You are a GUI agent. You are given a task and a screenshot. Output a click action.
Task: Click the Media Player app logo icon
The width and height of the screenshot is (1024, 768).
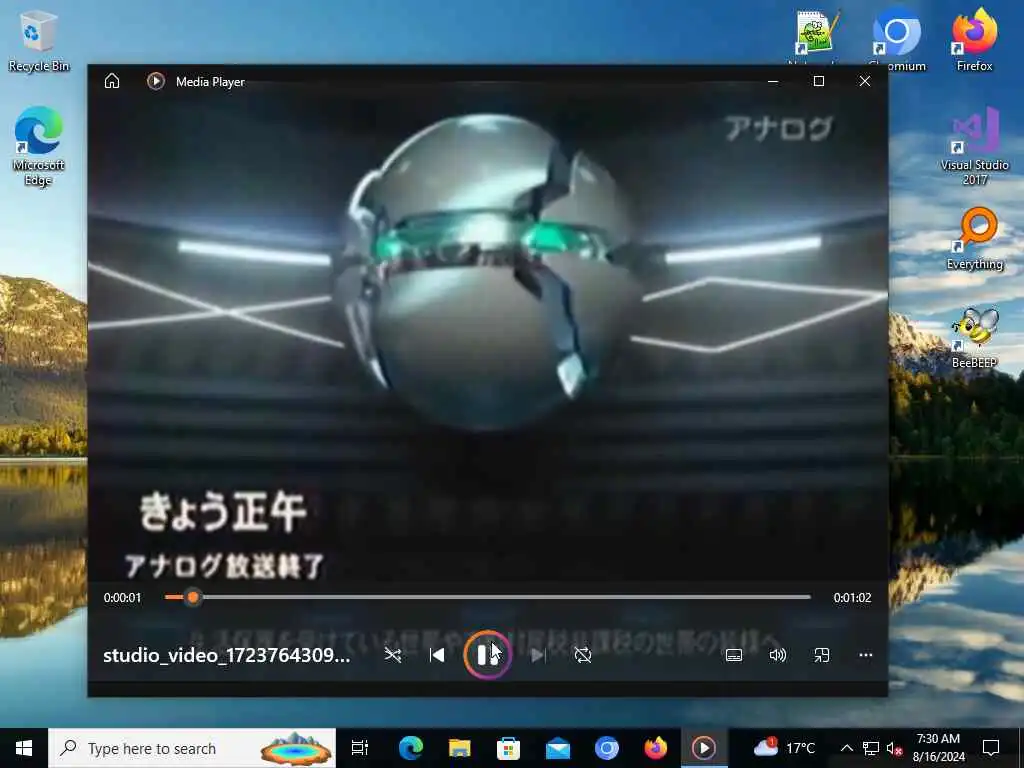pos(155,81)
